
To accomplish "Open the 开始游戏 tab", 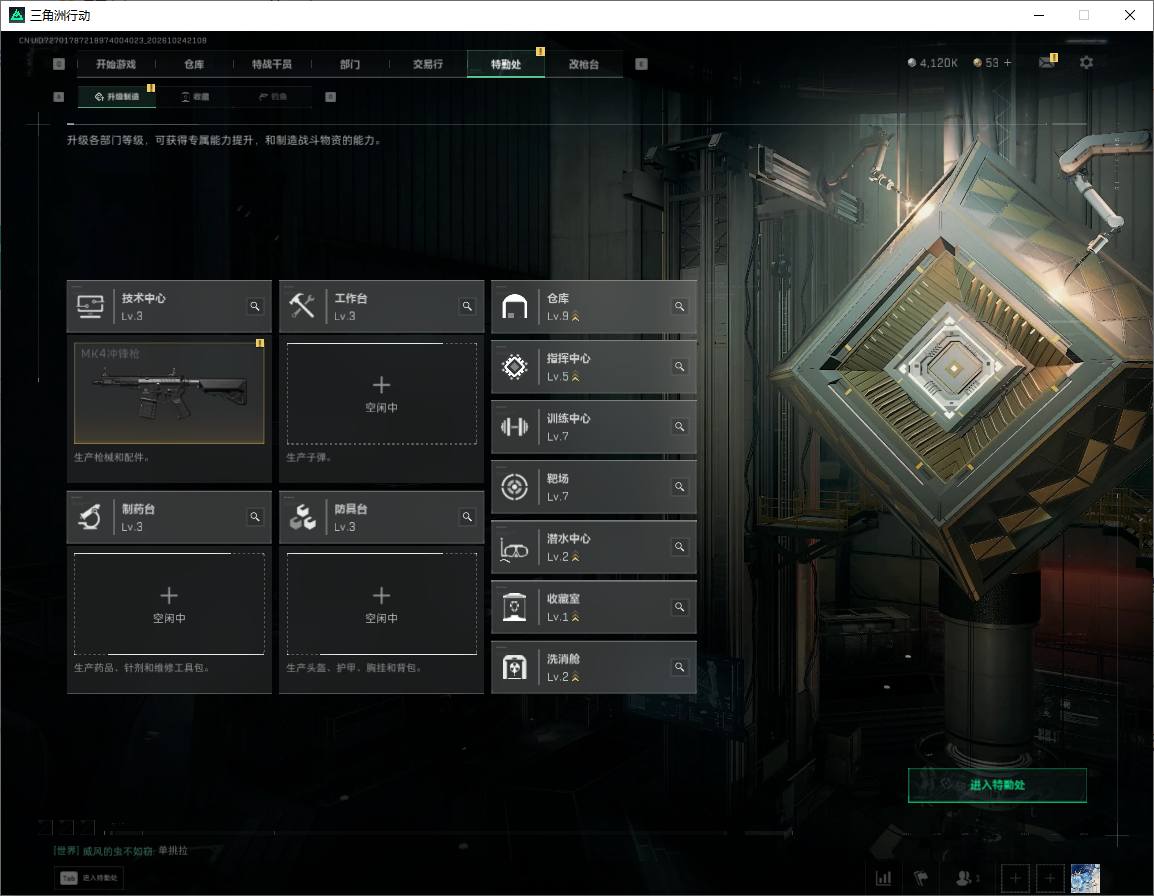I will click(x=116, y=64).
